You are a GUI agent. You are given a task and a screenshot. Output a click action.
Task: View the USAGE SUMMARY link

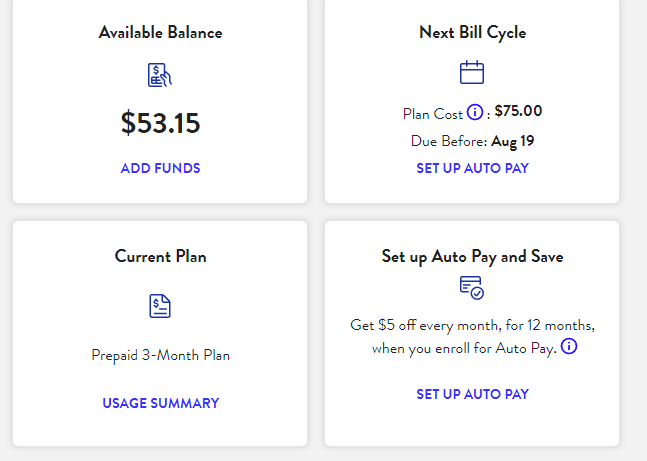click(x=160, y=403)
